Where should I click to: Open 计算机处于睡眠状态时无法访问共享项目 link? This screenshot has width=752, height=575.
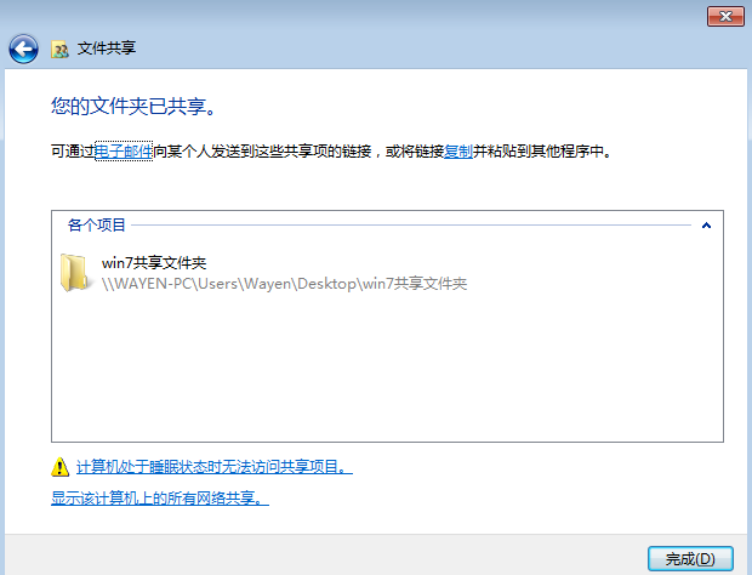point(214,467)
